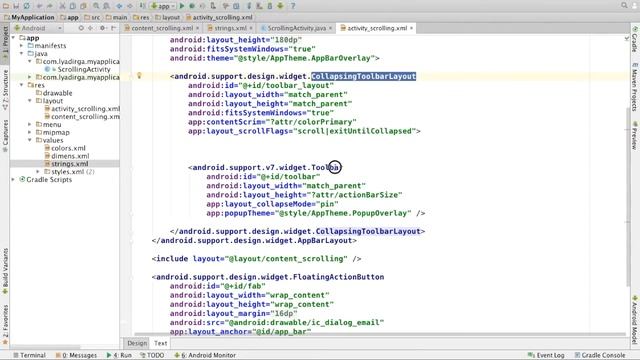
Task: Expand the Gradle Scripts node
Action: pyautogui.click(x=13, y=179)
